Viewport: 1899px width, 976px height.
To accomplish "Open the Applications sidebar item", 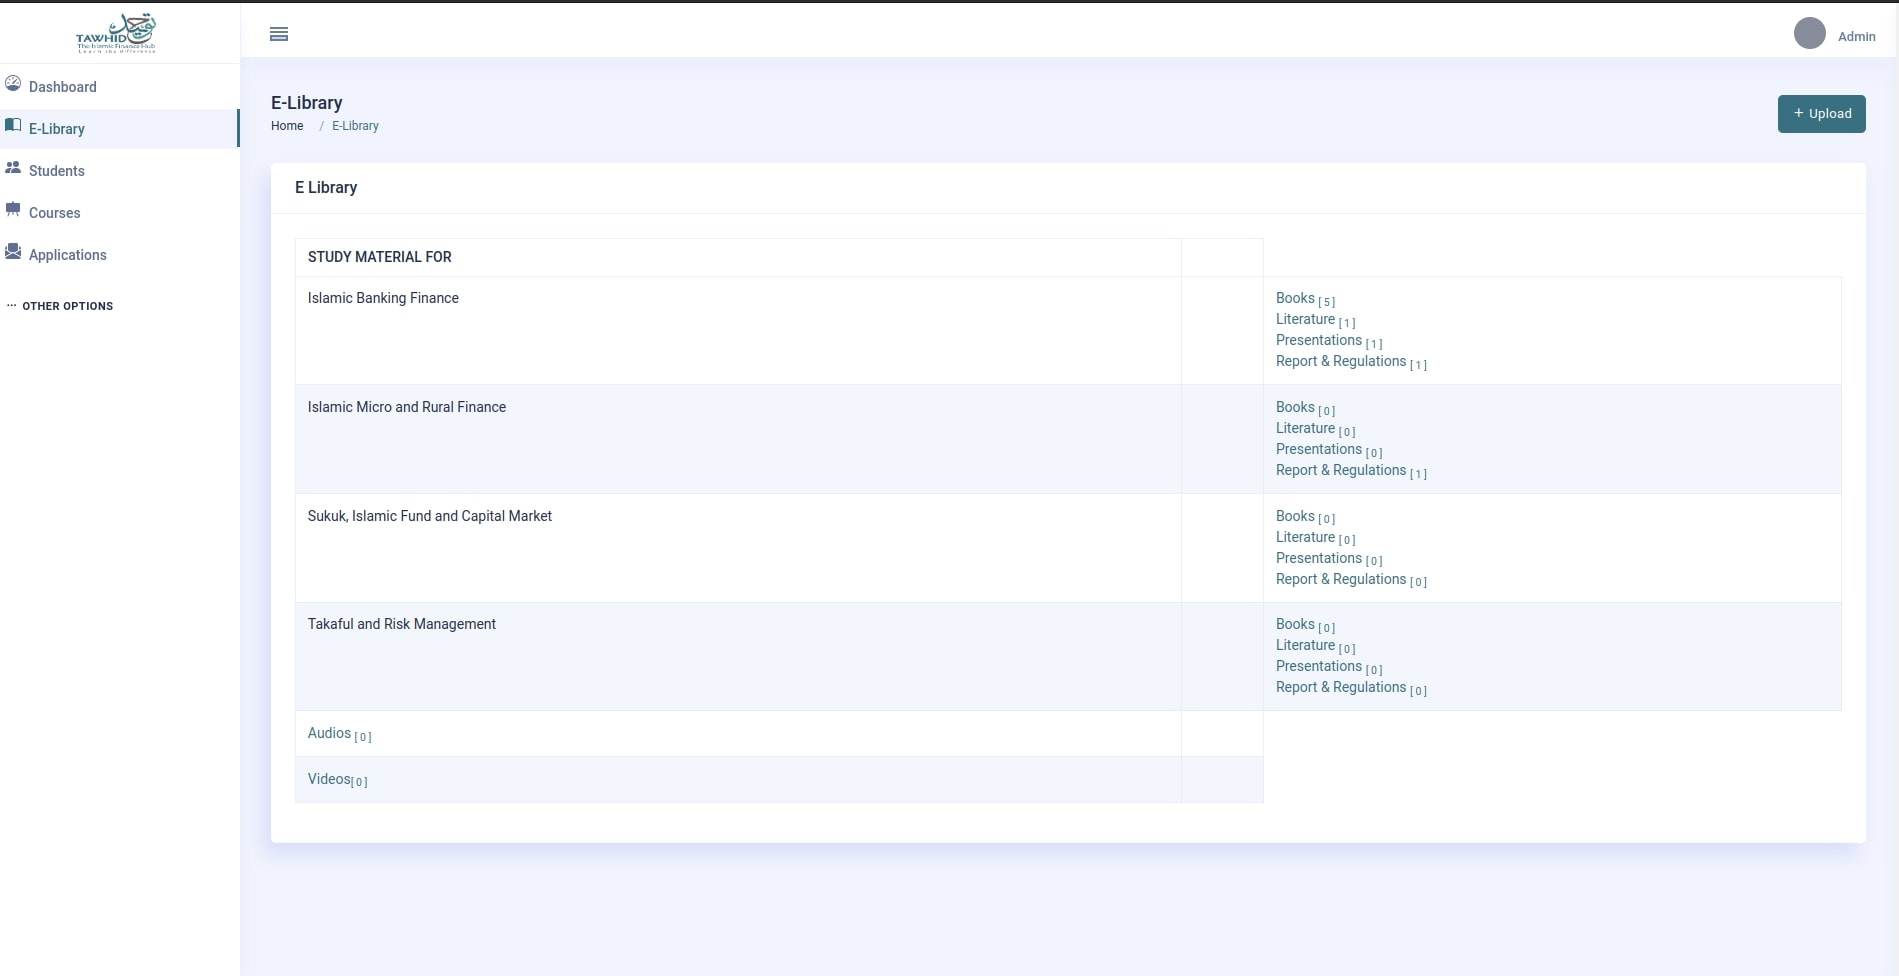I will [120, 255].
